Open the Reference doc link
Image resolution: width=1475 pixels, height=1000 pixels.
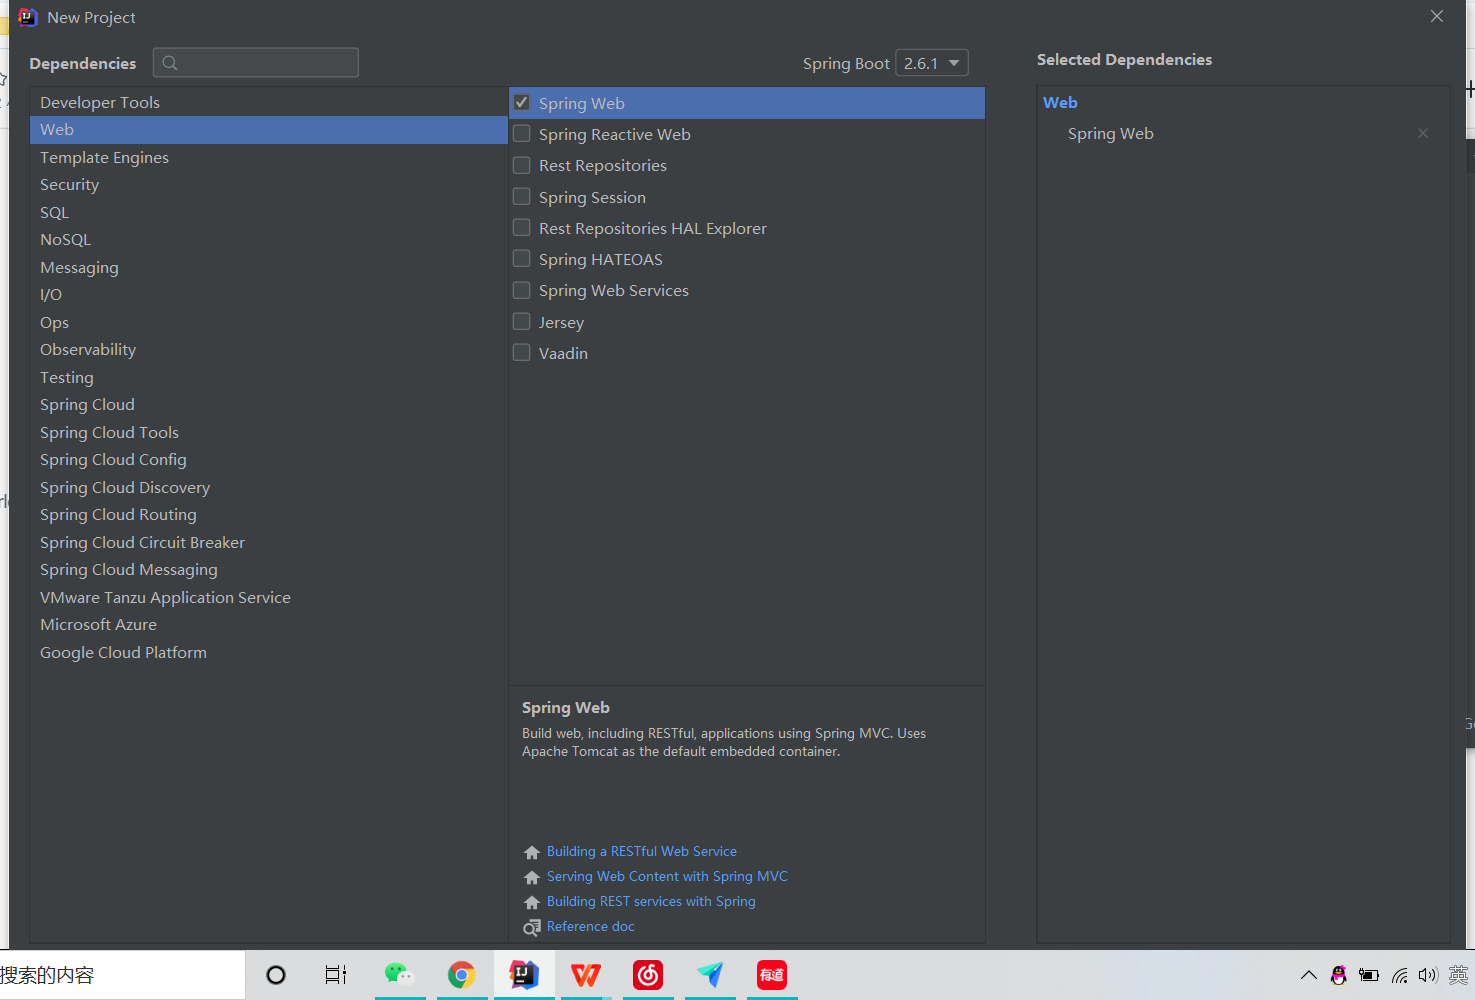tap(590, 926)
